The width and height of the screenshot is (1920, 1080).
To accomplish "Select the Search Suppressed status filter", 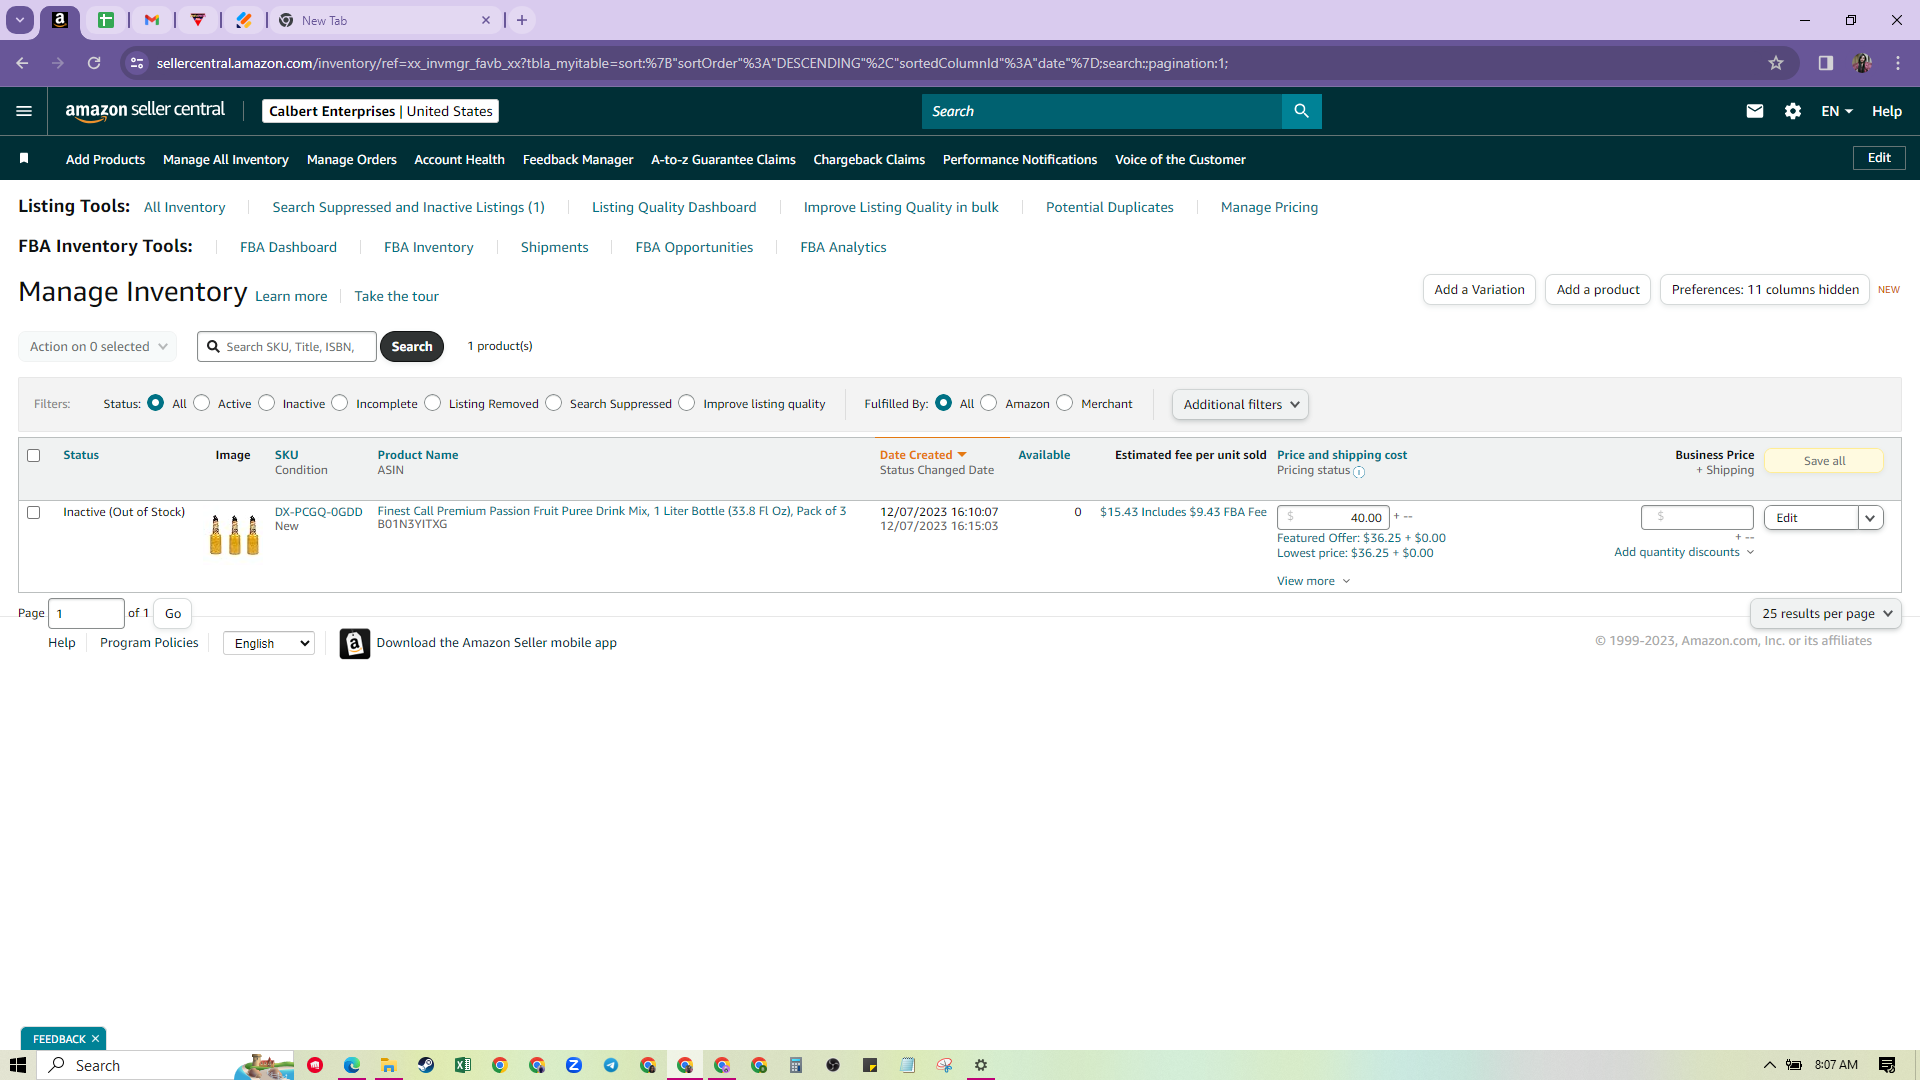I will [554, 403].
